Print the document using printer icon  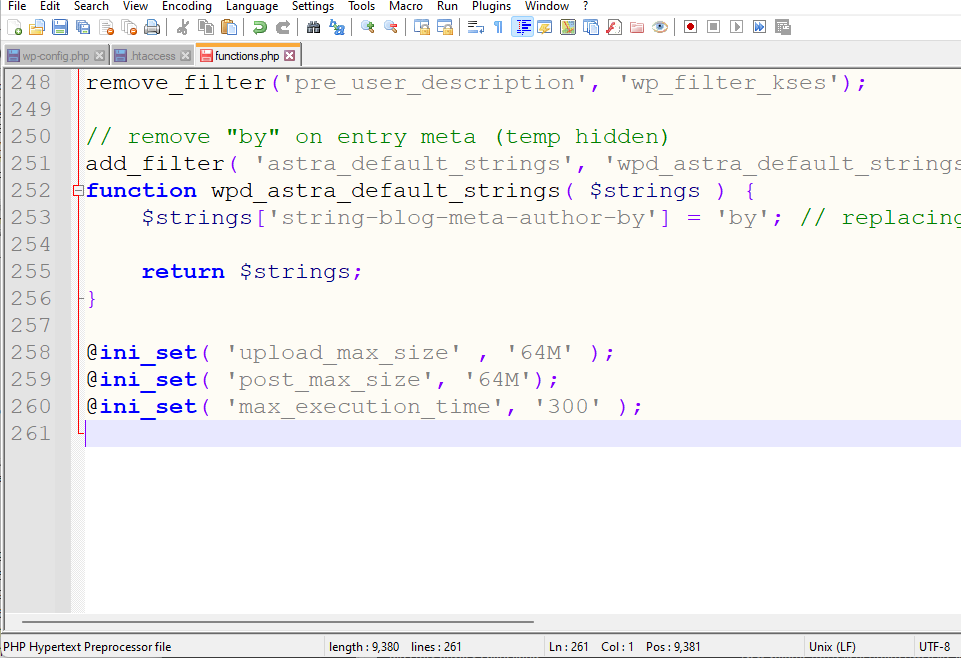click(152, 27)
